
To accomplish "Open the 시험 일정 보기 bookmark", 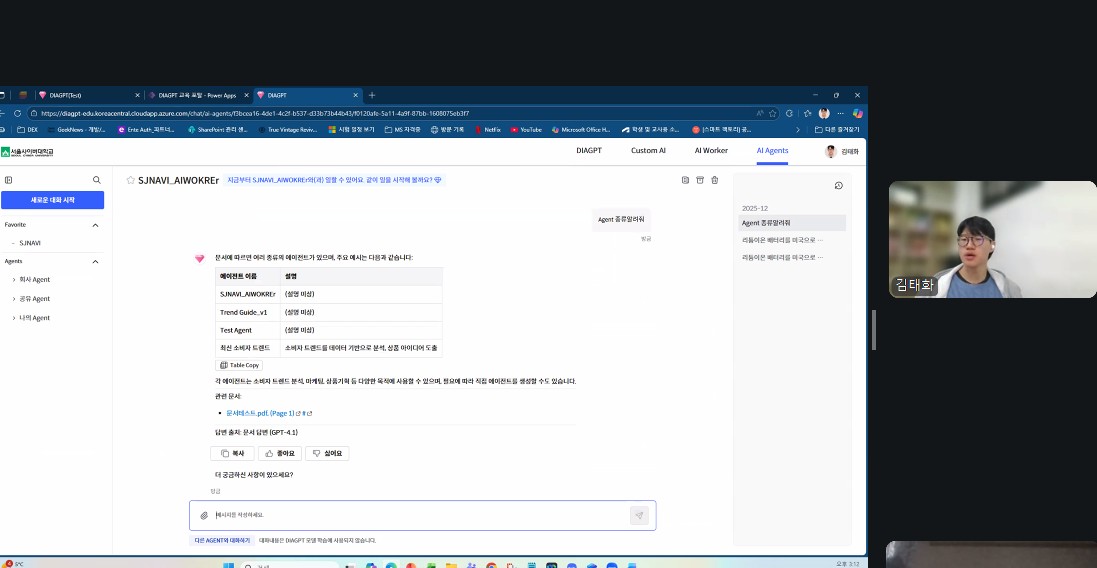I will [x=351, y=129].
